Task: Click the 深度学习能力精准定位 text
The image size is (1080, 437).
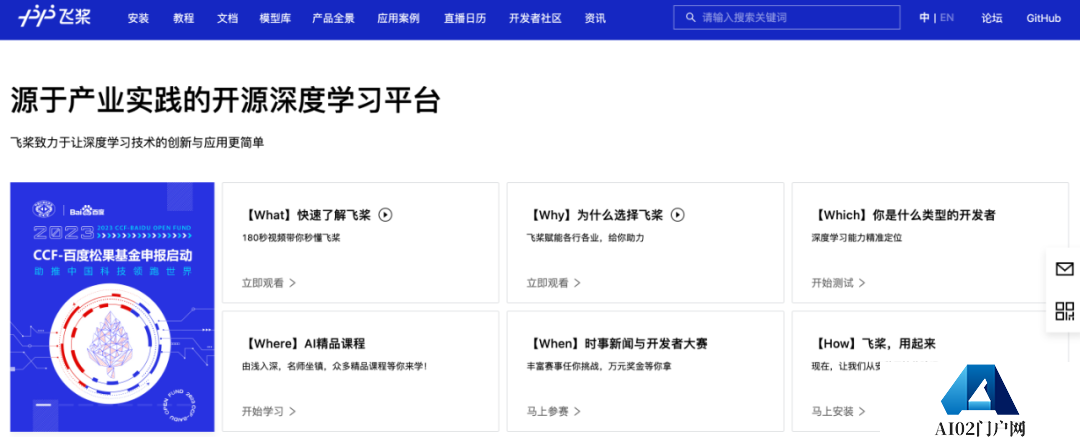Action: [857, 238]
